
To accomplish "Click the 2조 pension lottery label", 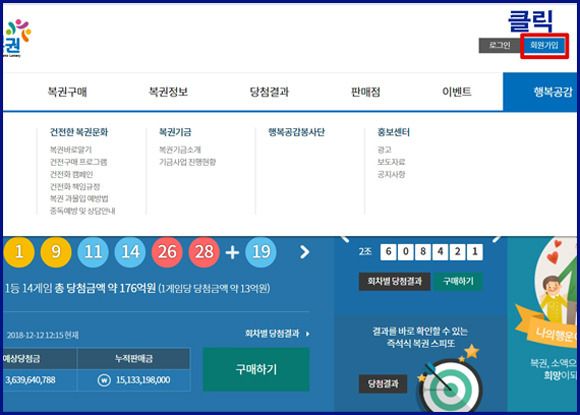I will point(365,252).
